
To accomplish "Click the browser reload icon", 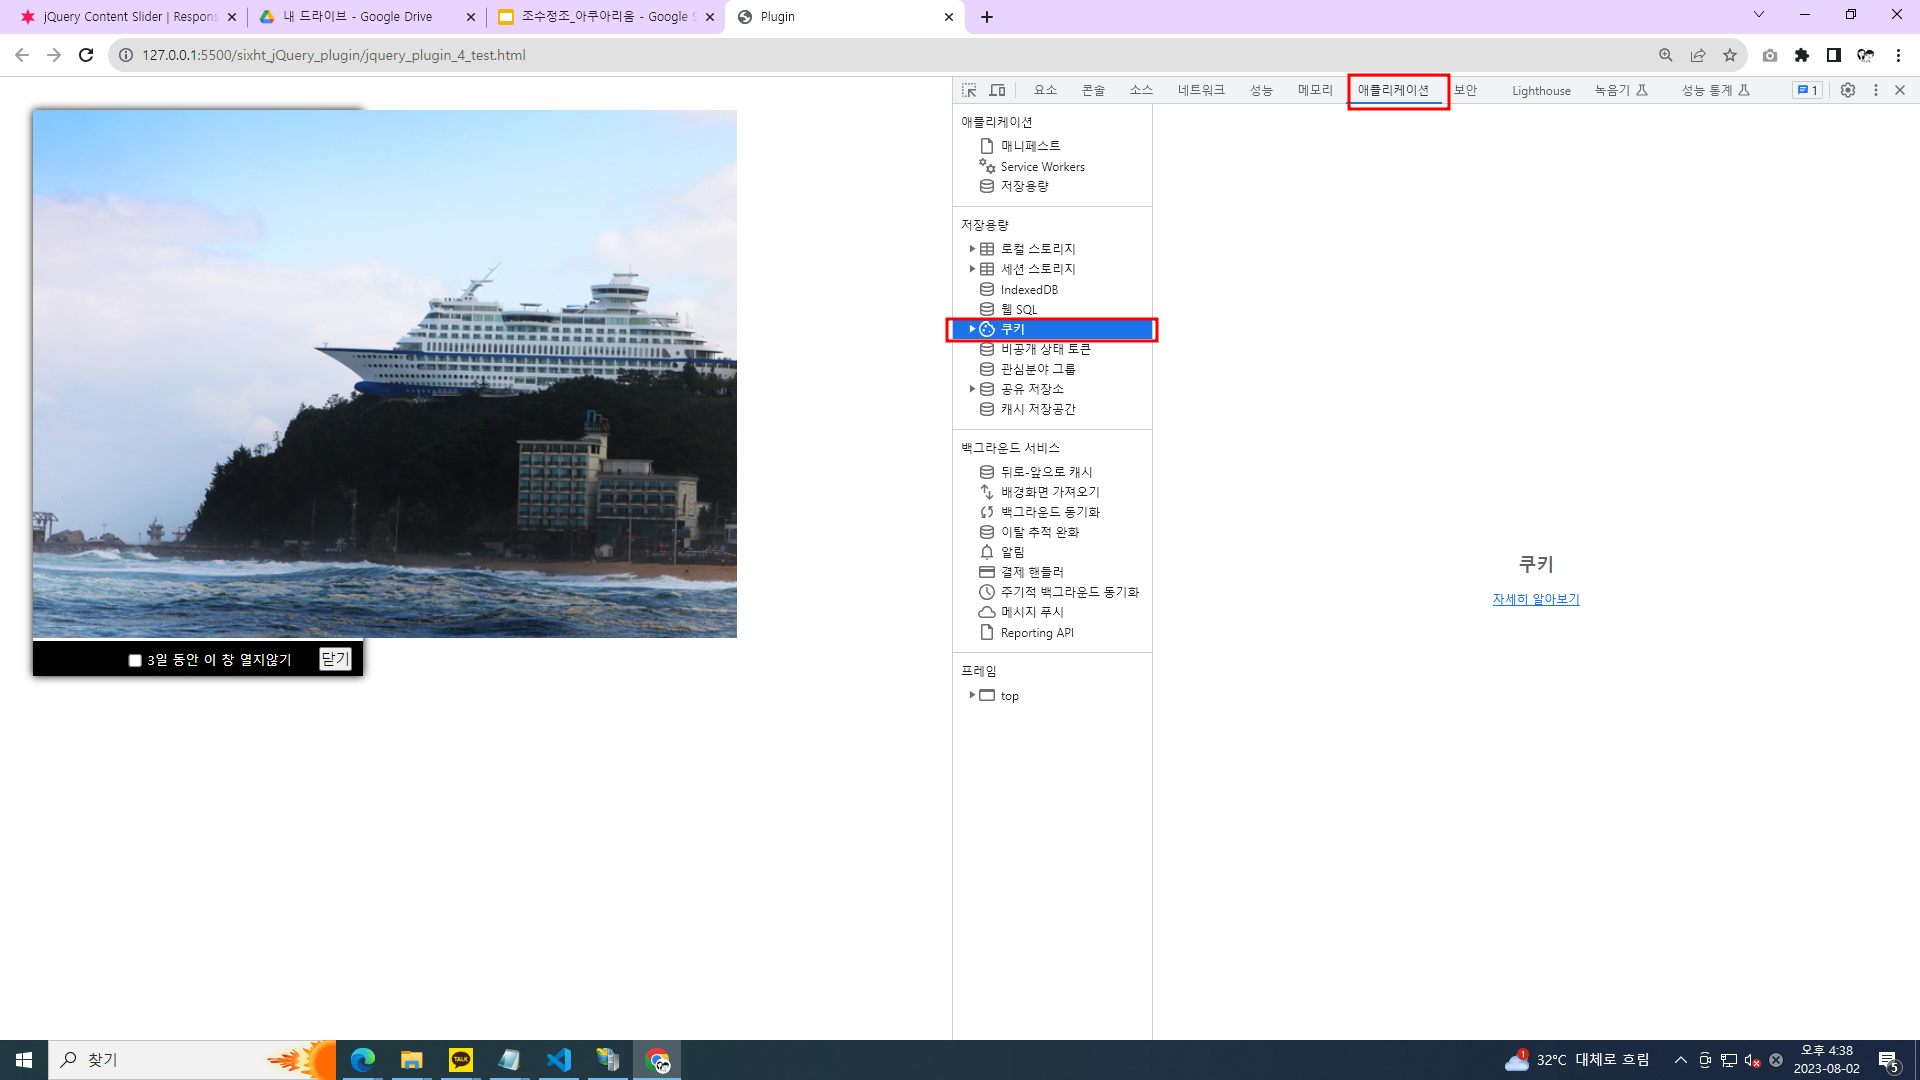I will (86, 55).
